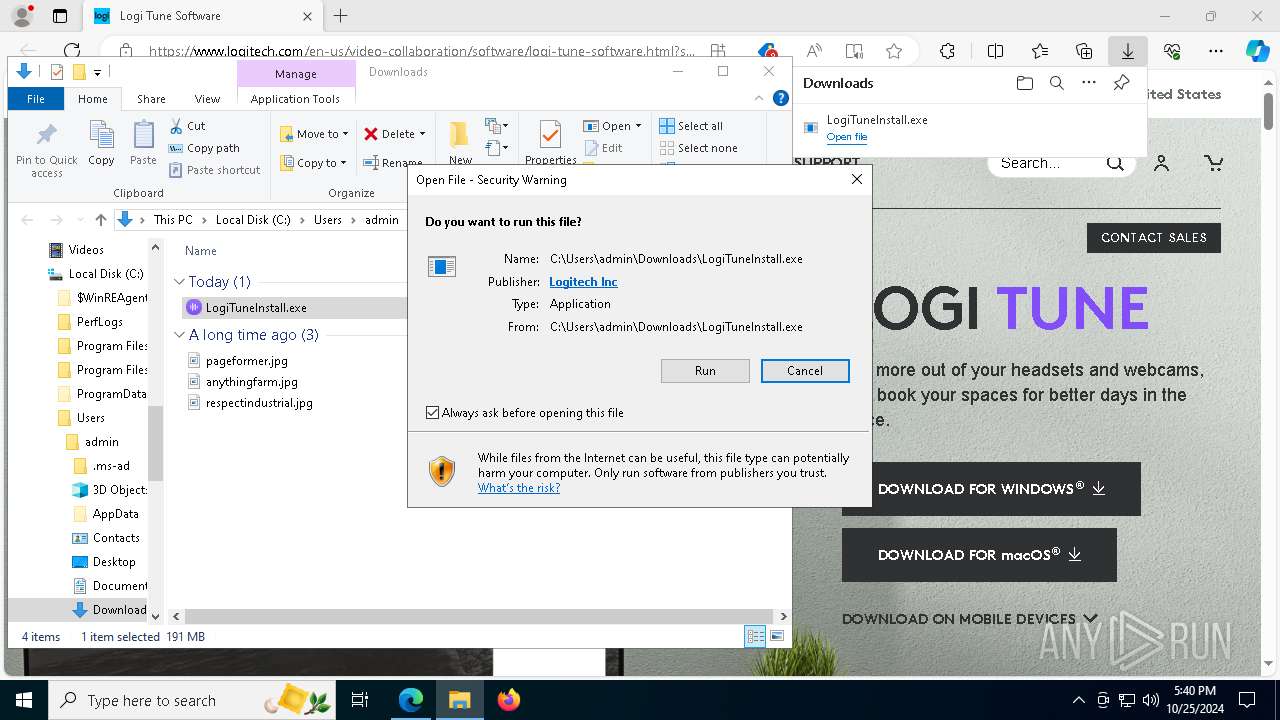Viewport: 1280px width, 720px height.
Task: Pin the Edge Downloads panel
Action: (1121, 83)
